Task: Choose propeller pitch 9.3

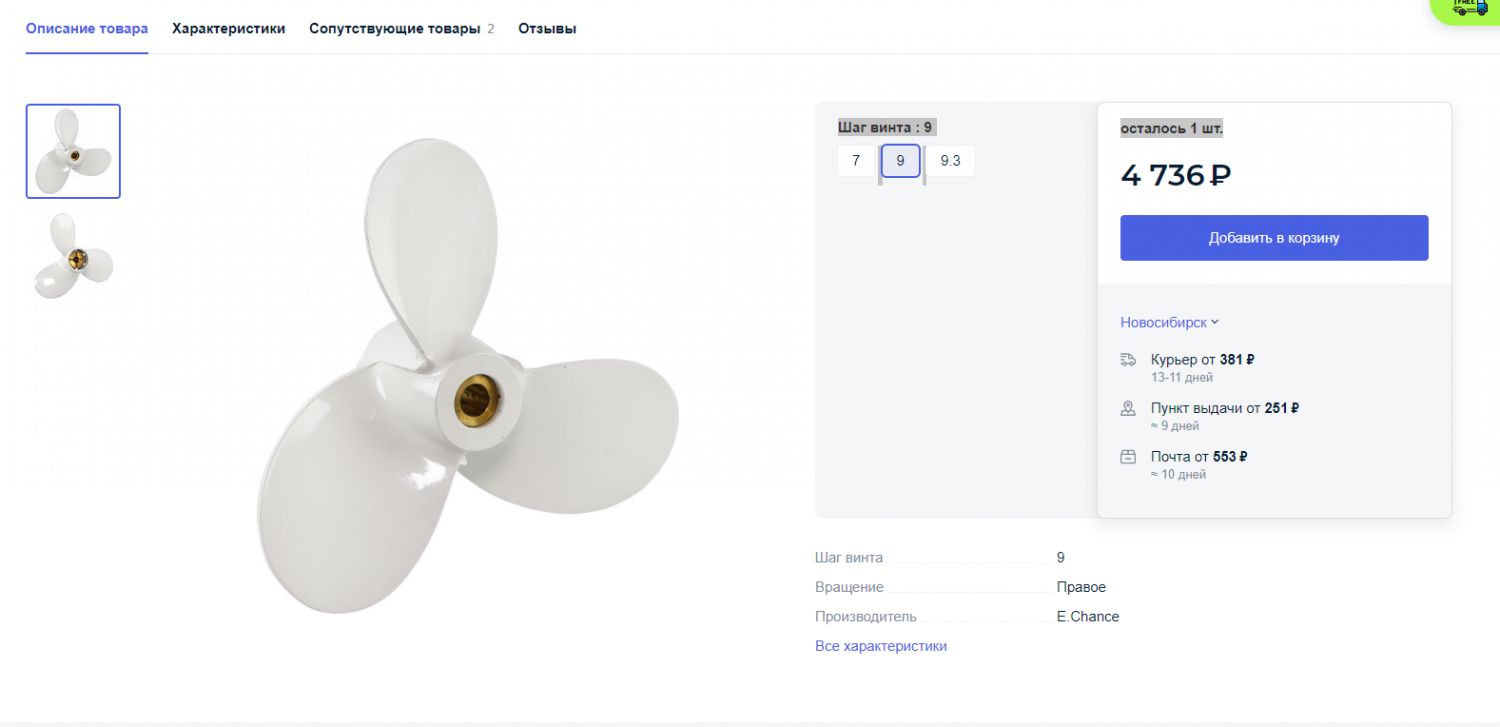Action: click(x=950, y=160)
